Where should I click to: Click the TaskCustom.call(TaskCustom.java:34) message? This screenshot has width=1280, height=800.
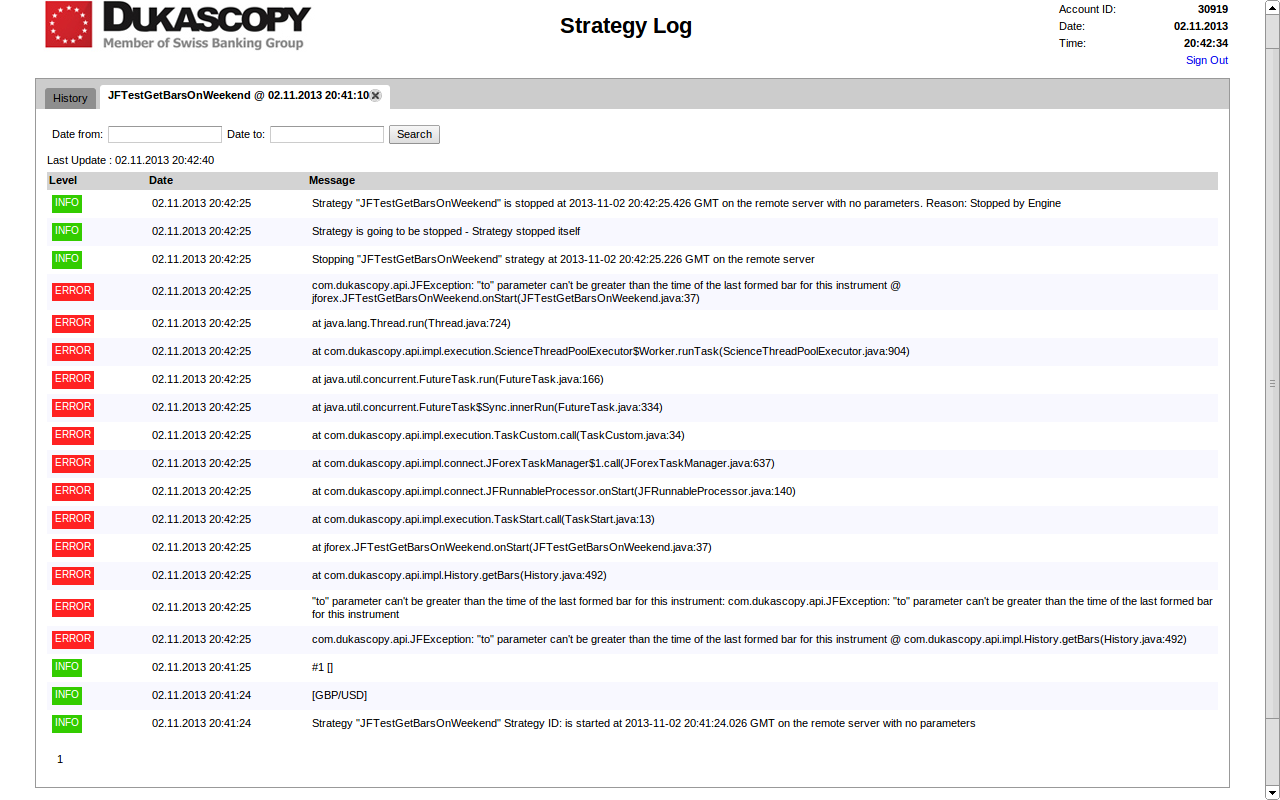click(498, 435)
